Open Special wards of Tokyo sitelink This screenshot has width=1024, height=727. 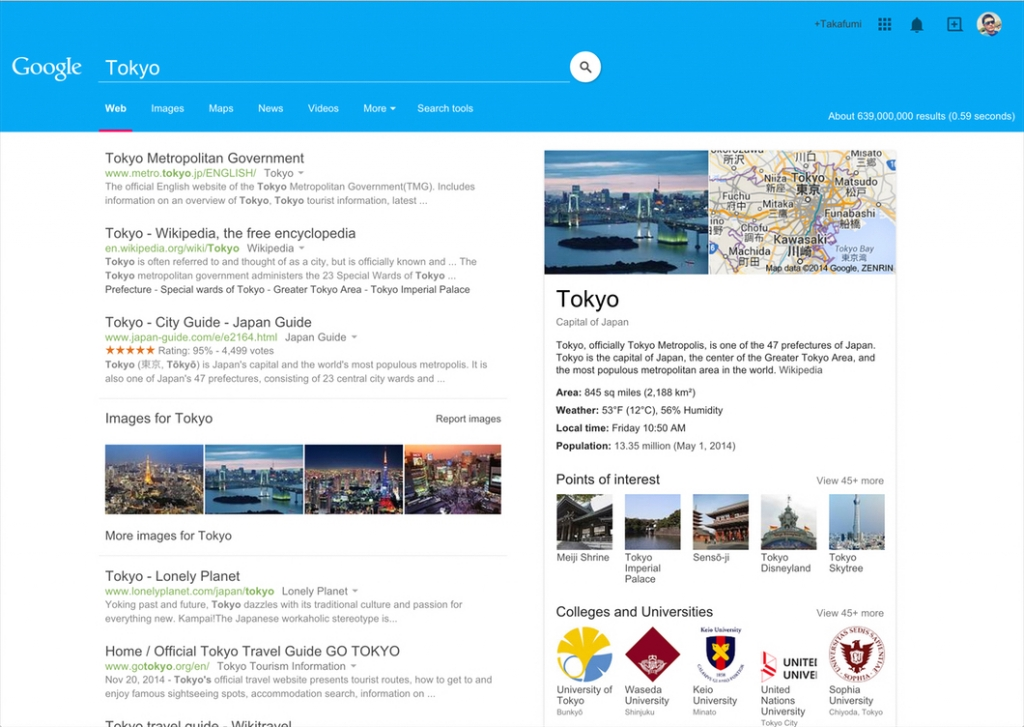212,289
